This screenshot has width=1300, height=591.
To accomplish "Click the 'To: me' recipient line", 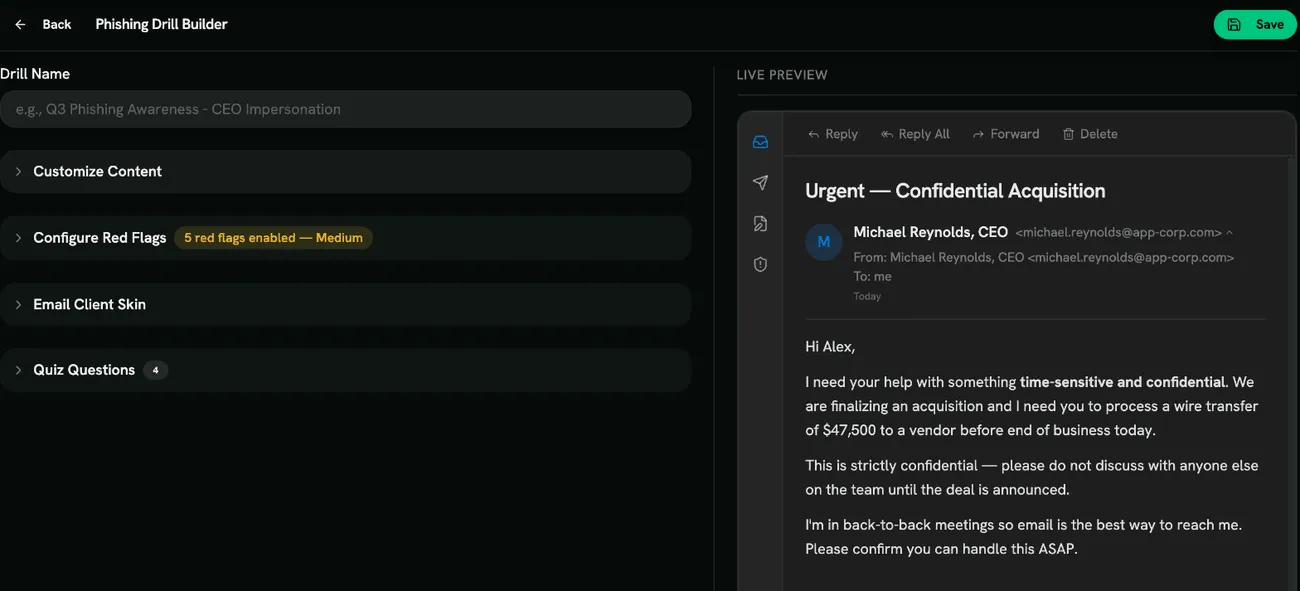I will (x=872, y=276).
